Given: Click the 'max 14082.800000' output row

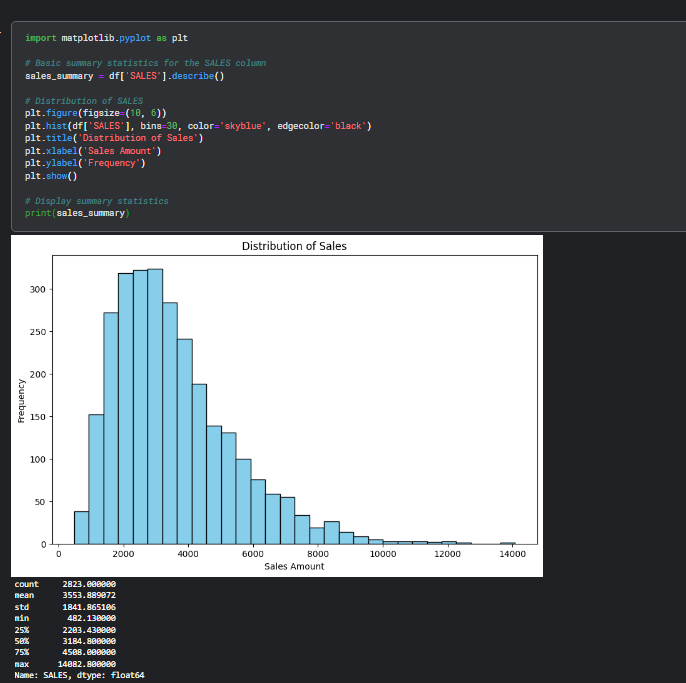Looking at the screenshot, I should coord(65,664).
